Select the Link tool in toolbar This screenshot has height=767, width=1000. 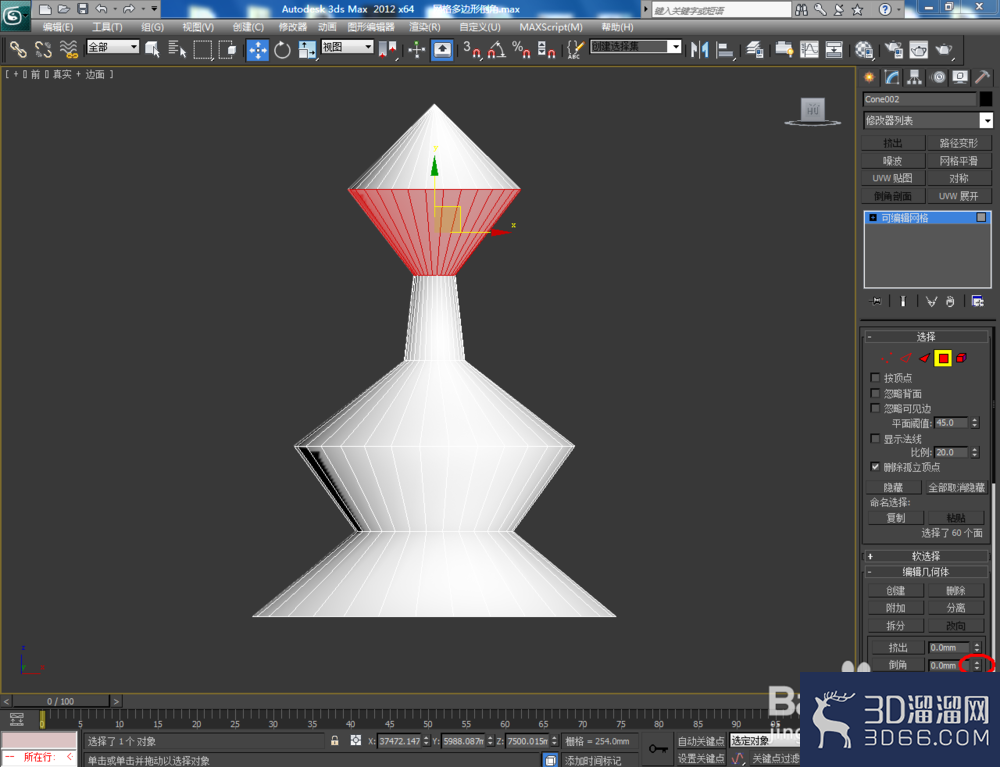tap(18, 49)
